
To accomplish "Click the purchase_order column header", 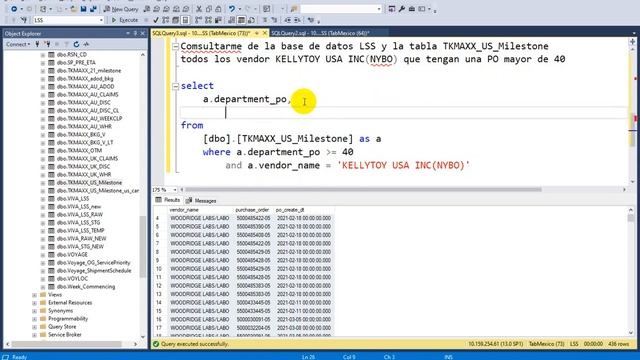I will [x=253, y=210].
